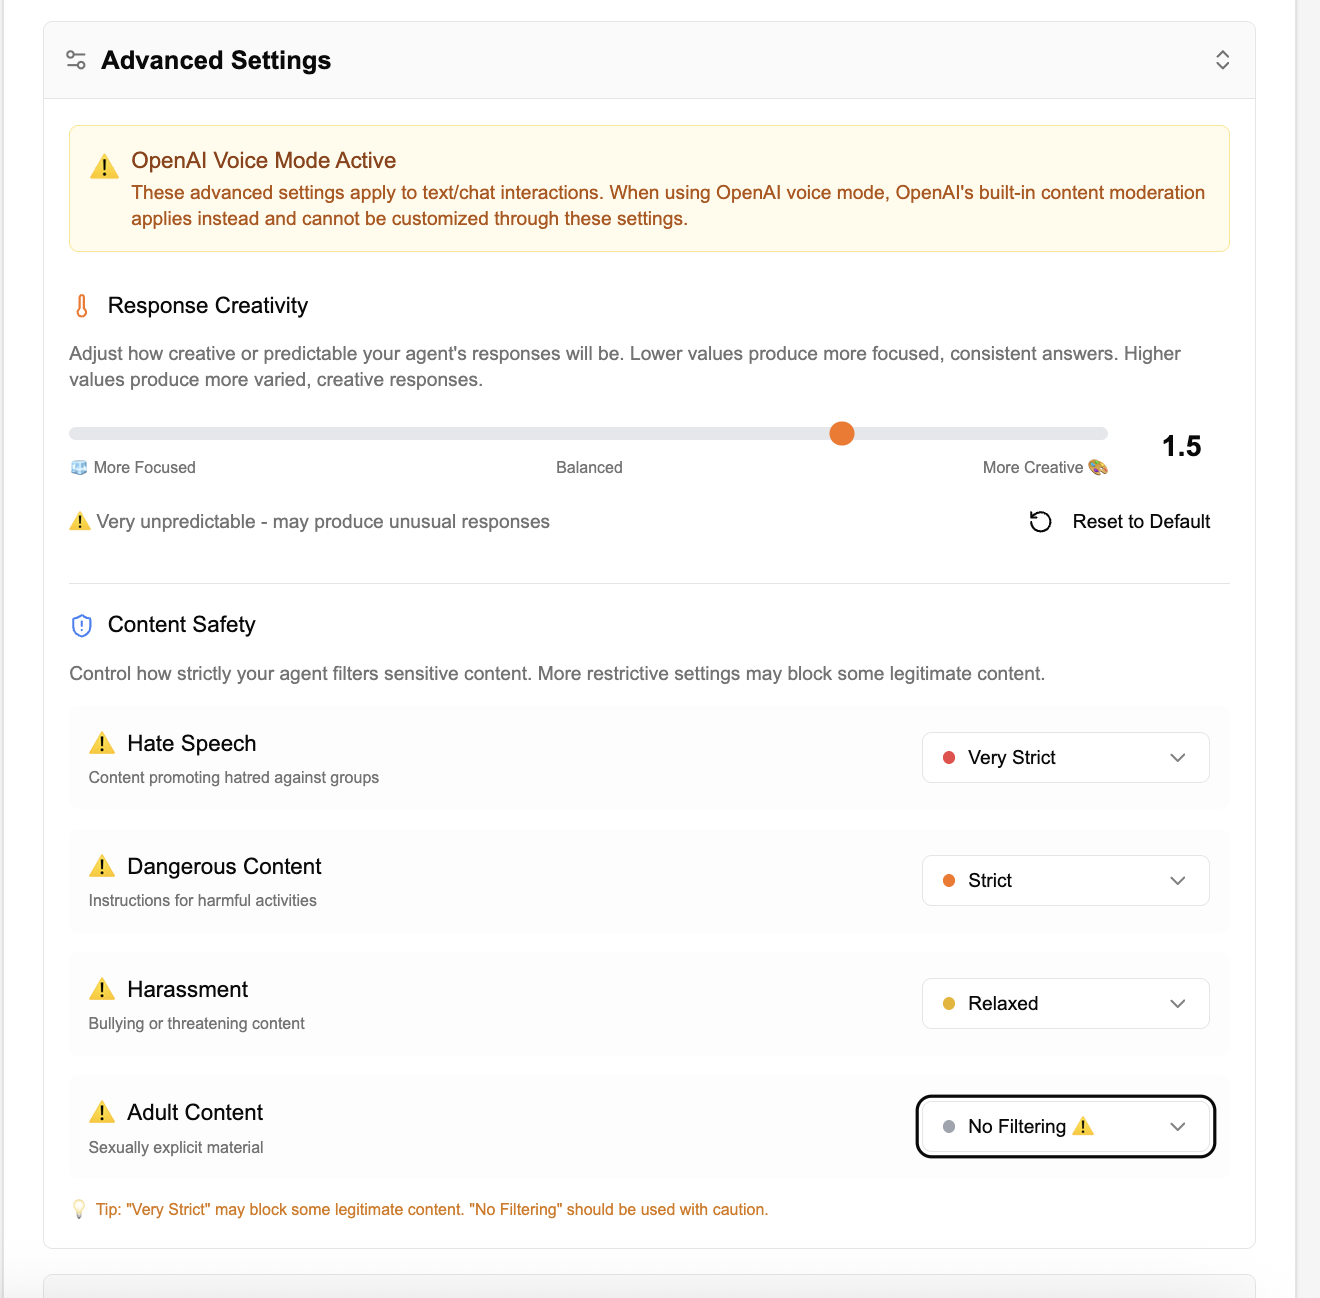The height and width of the screenshot is (1298, 1320).
Task: Click the orange status dot in the Strict dropdown
Action: [x=948, y=880]
